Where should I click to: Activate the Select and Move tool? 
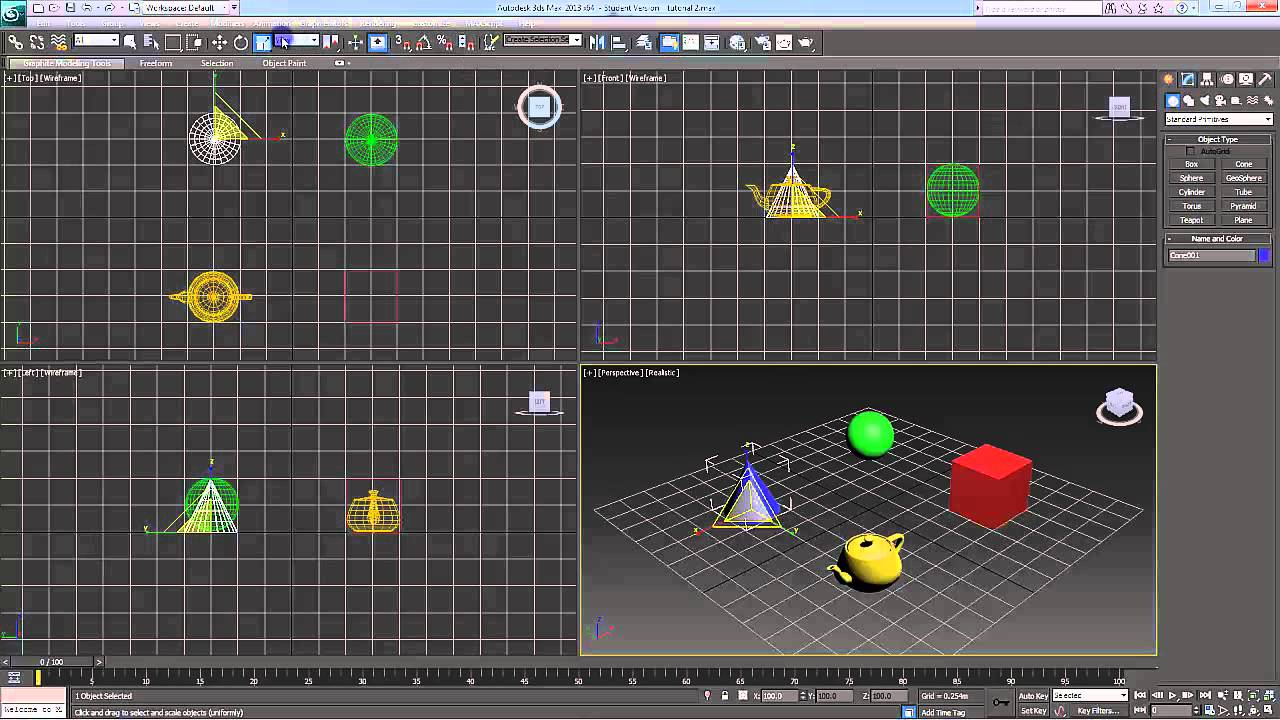tap(219, 42)
